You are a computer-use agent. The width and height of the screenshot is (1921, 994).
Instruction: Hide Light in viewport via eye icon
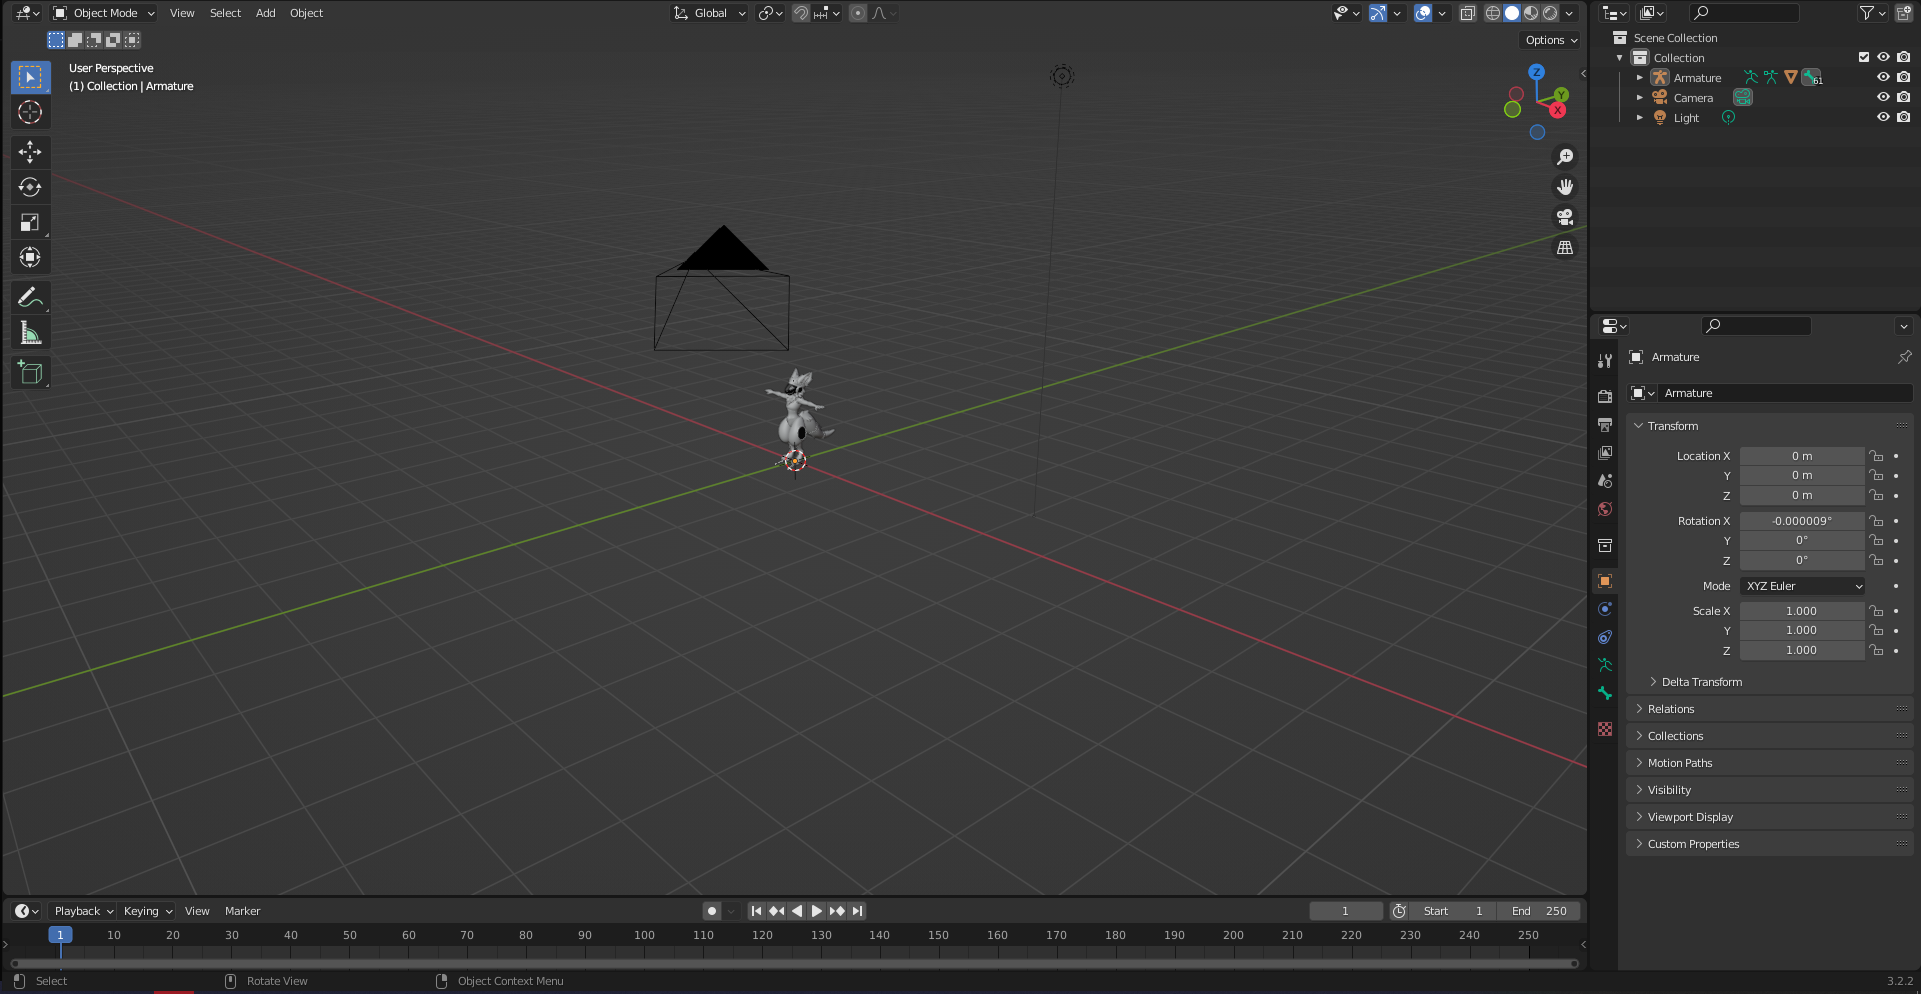click(x=1883, y=117)
